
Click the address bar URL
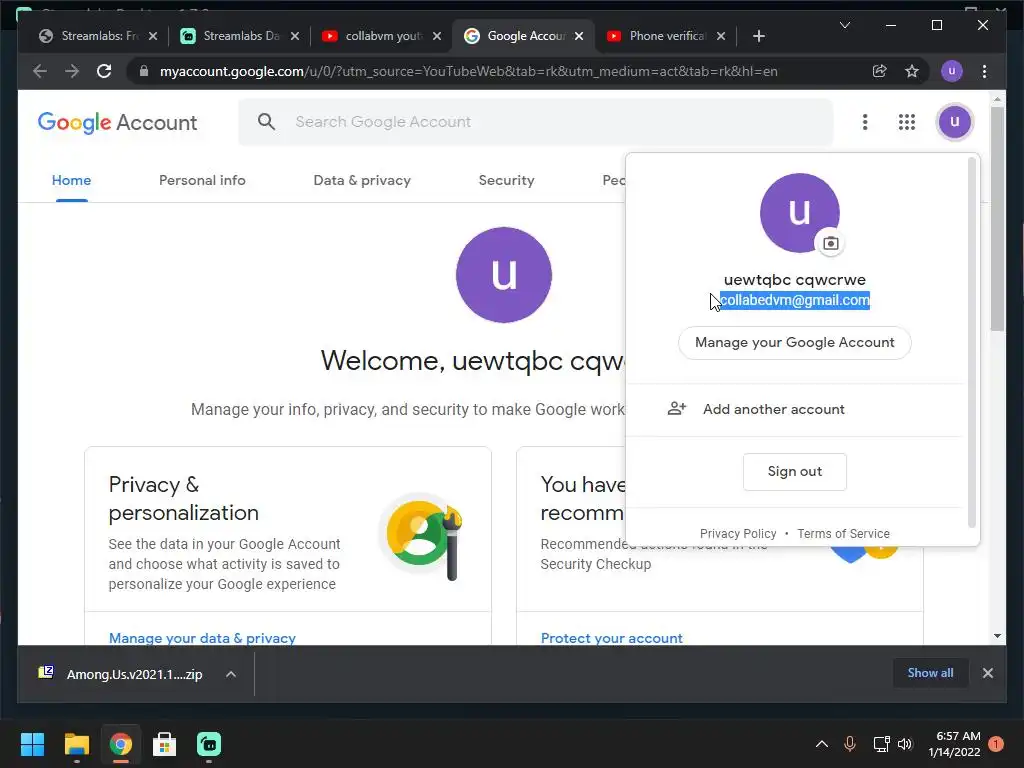coord(468,71)
